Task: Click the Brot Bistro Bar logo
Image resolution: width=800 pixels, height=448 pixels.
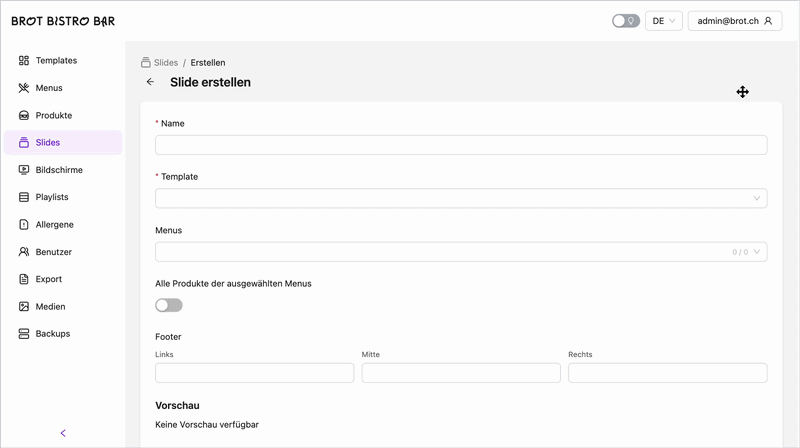Action: tap(63, 21)
